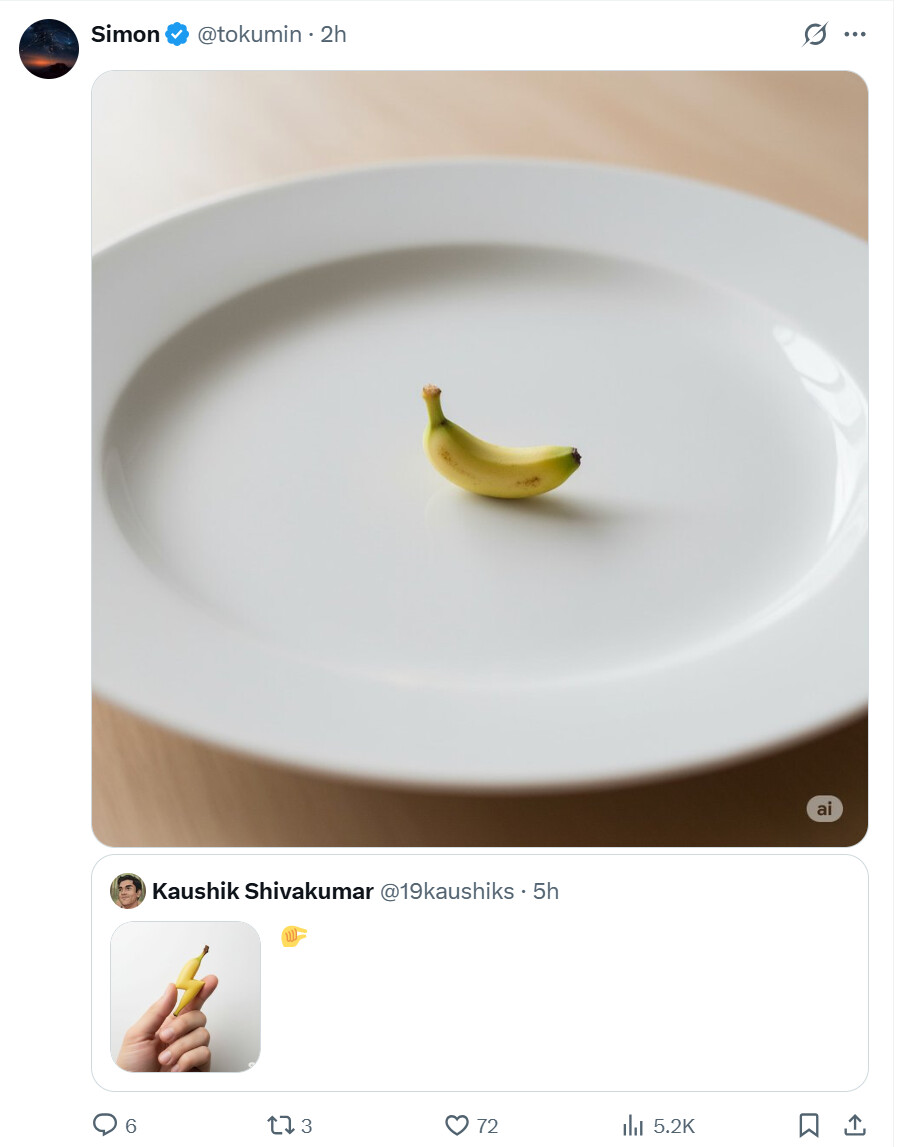Click the blue verified badge
This screenshot has height=1147, width=897.
(x=177, y=34)
